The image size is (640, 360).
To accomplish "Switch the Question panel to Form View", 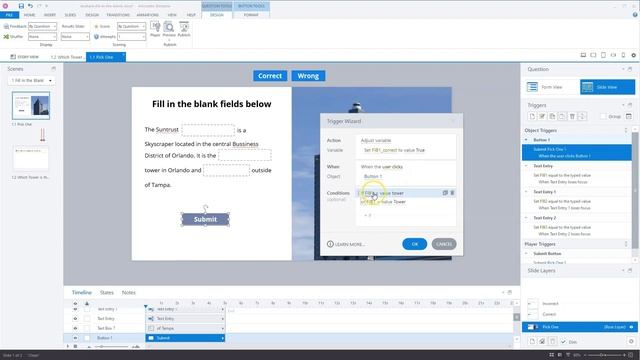I will (x=551, y=87).
